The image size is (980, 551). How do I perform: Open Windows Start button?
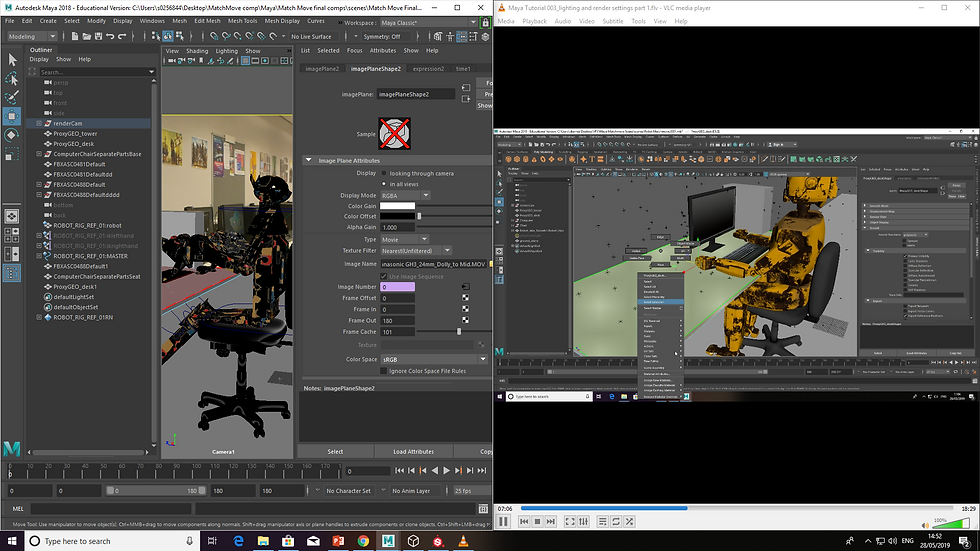click(x=12, y=541)
